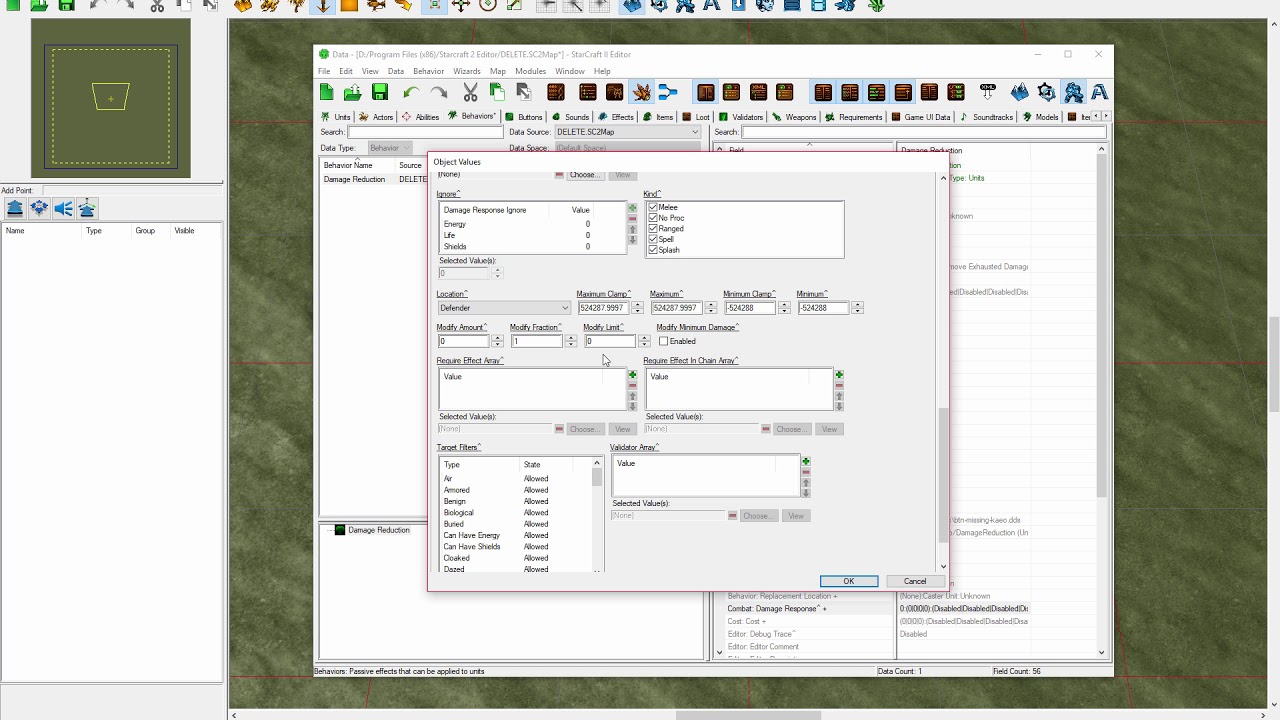
Task: Add entry to Require Effect In Chain Array
Action: click(x=839, y=375)
